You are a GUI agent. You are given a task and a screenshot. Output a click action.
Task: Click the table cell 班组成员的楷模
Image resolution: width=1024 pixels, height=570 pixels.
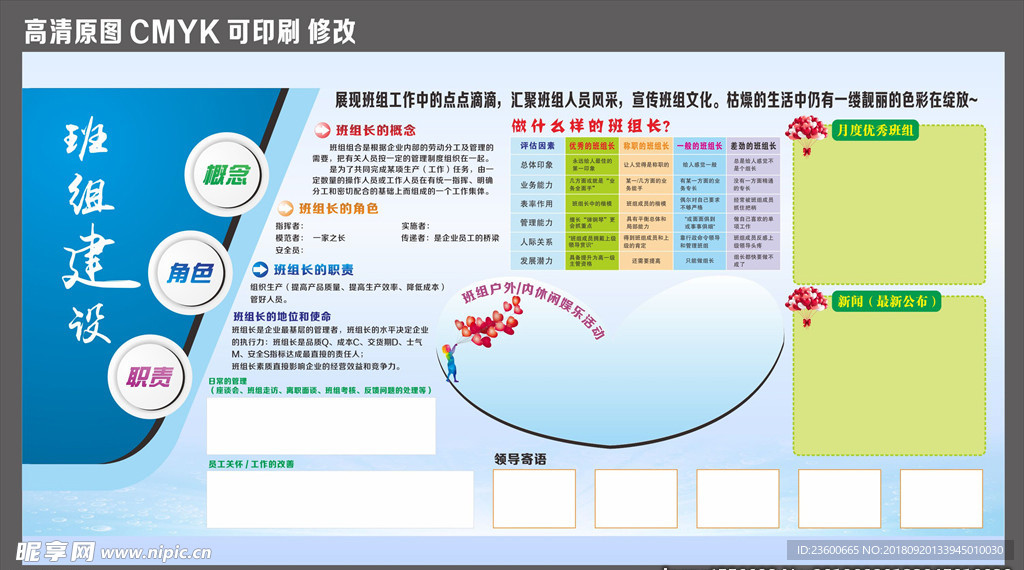coord(645,203)
